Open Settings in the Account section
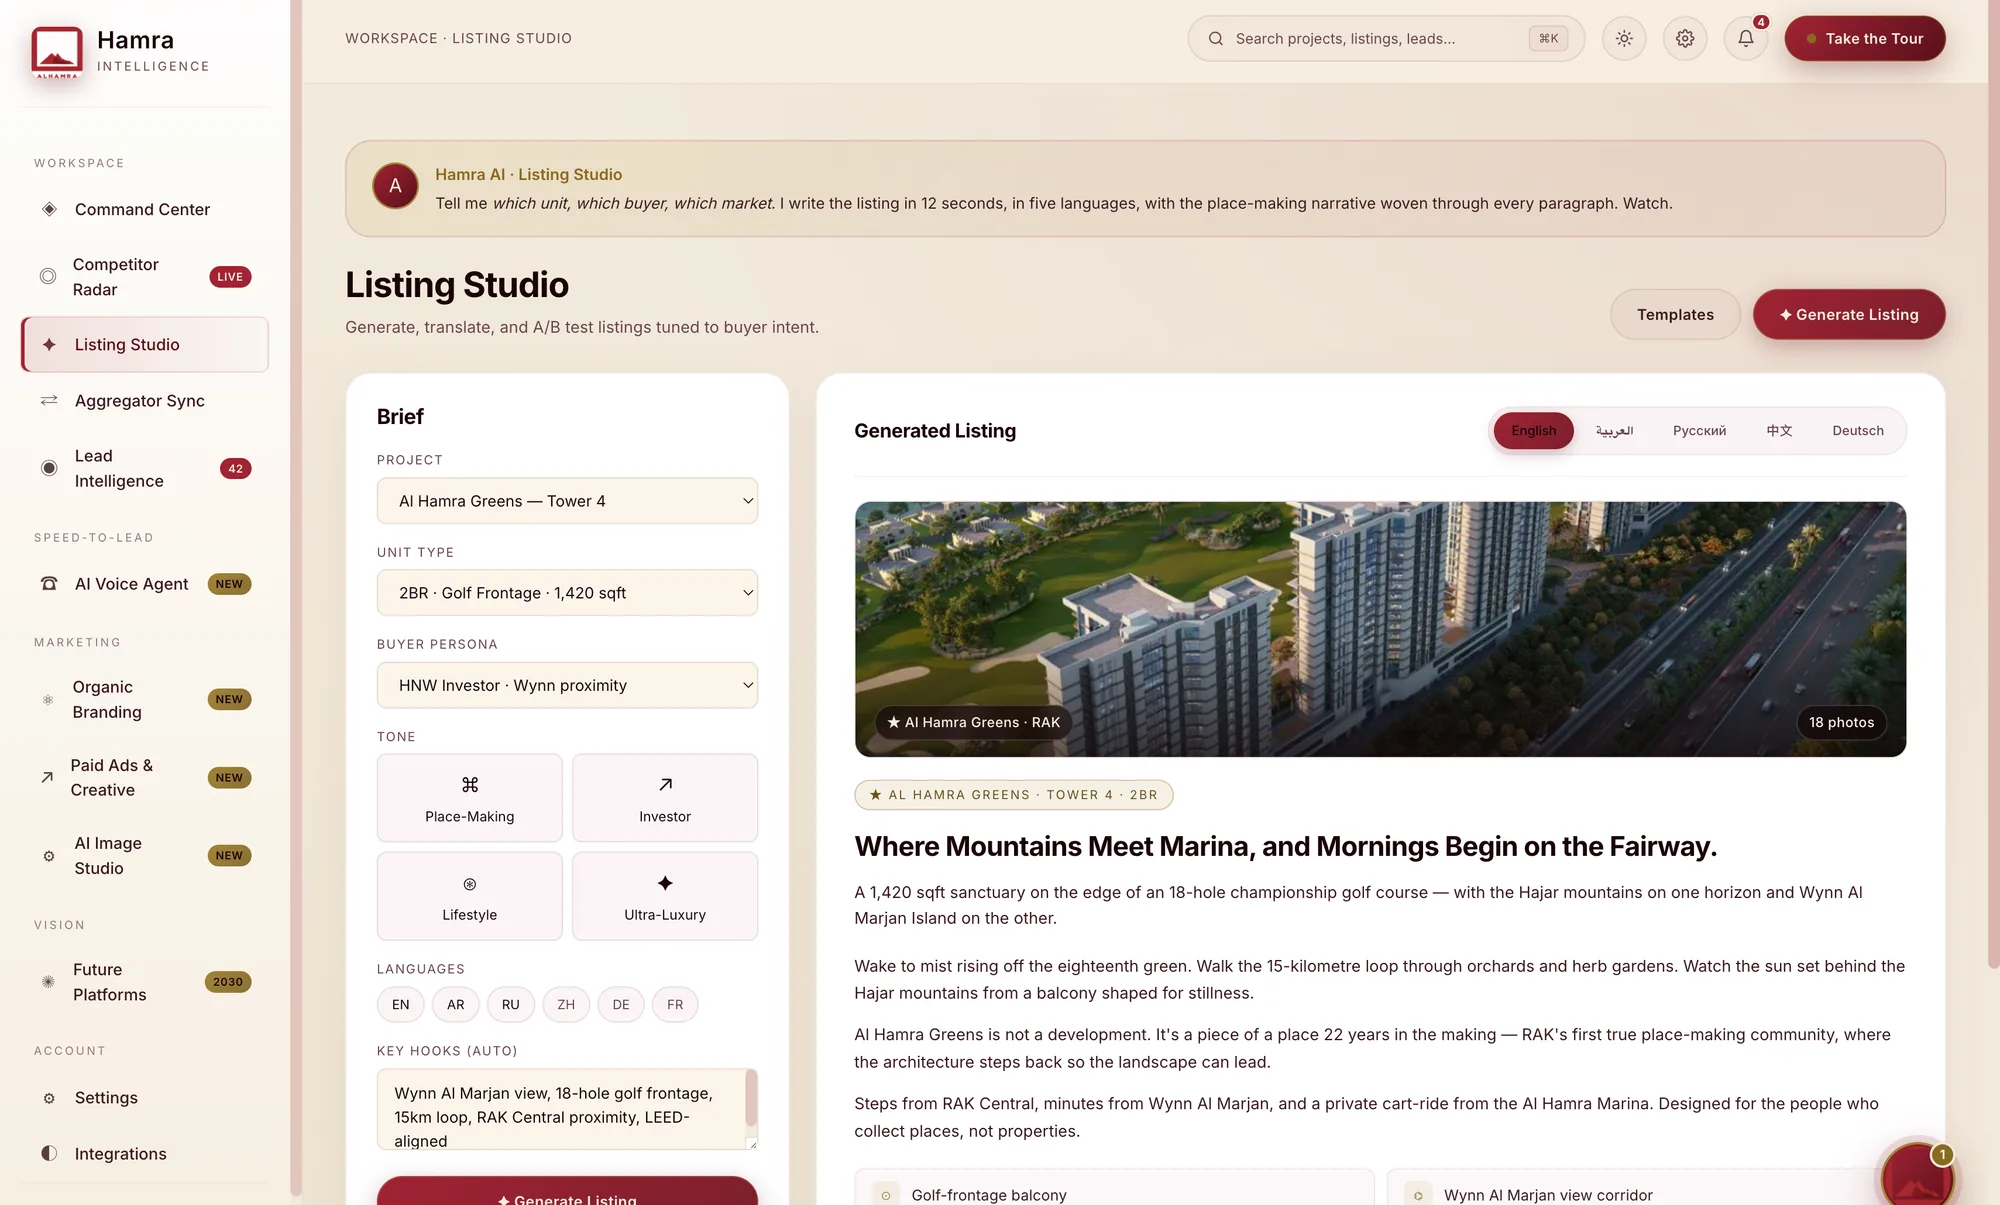 tap(145, 1098)
